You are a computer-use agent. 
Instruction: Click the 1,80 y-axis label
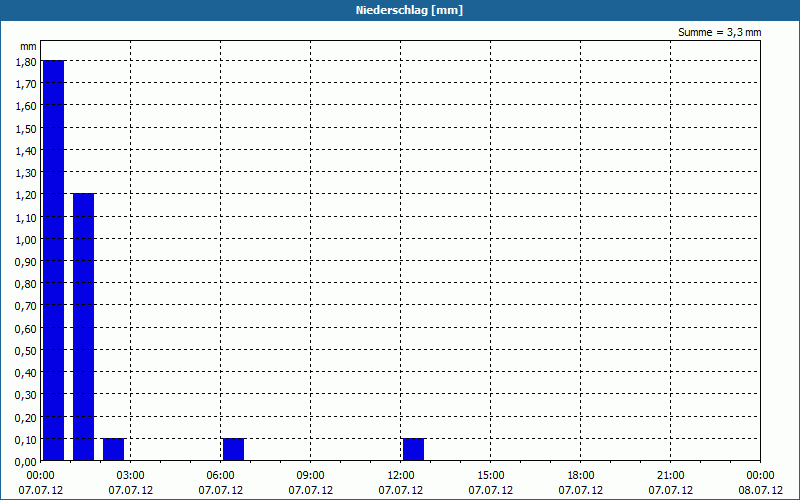26,62
